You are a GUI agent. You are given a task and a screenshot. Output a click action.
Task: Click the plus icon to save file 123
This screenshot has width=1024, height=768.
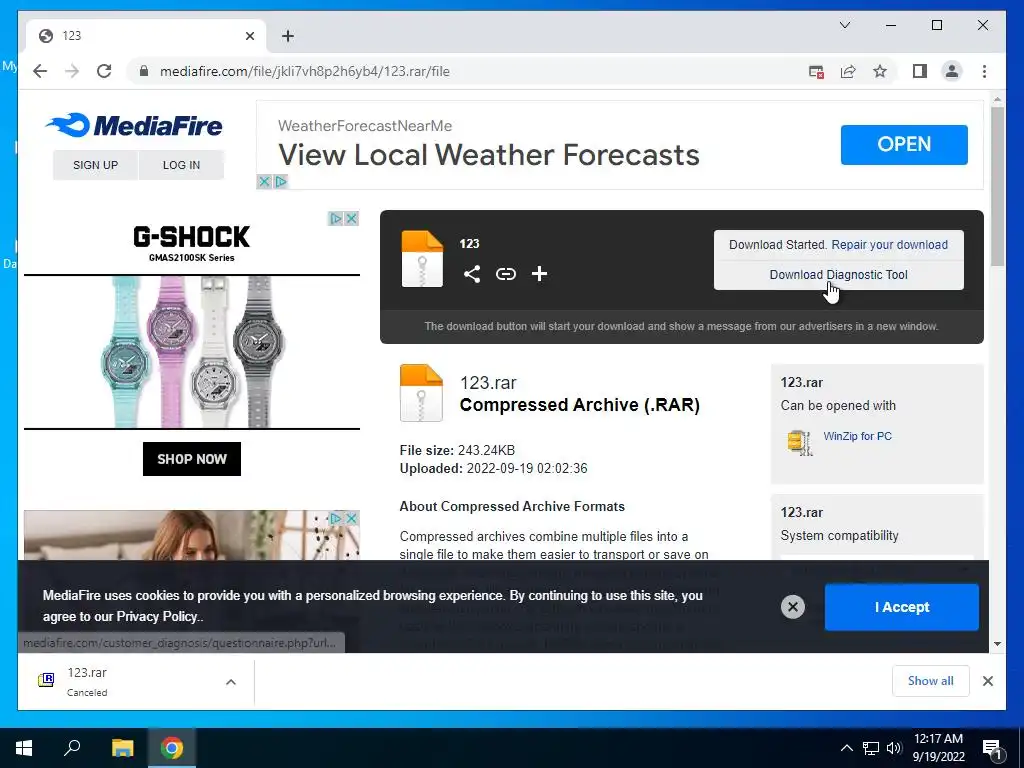tap(539, 274)
